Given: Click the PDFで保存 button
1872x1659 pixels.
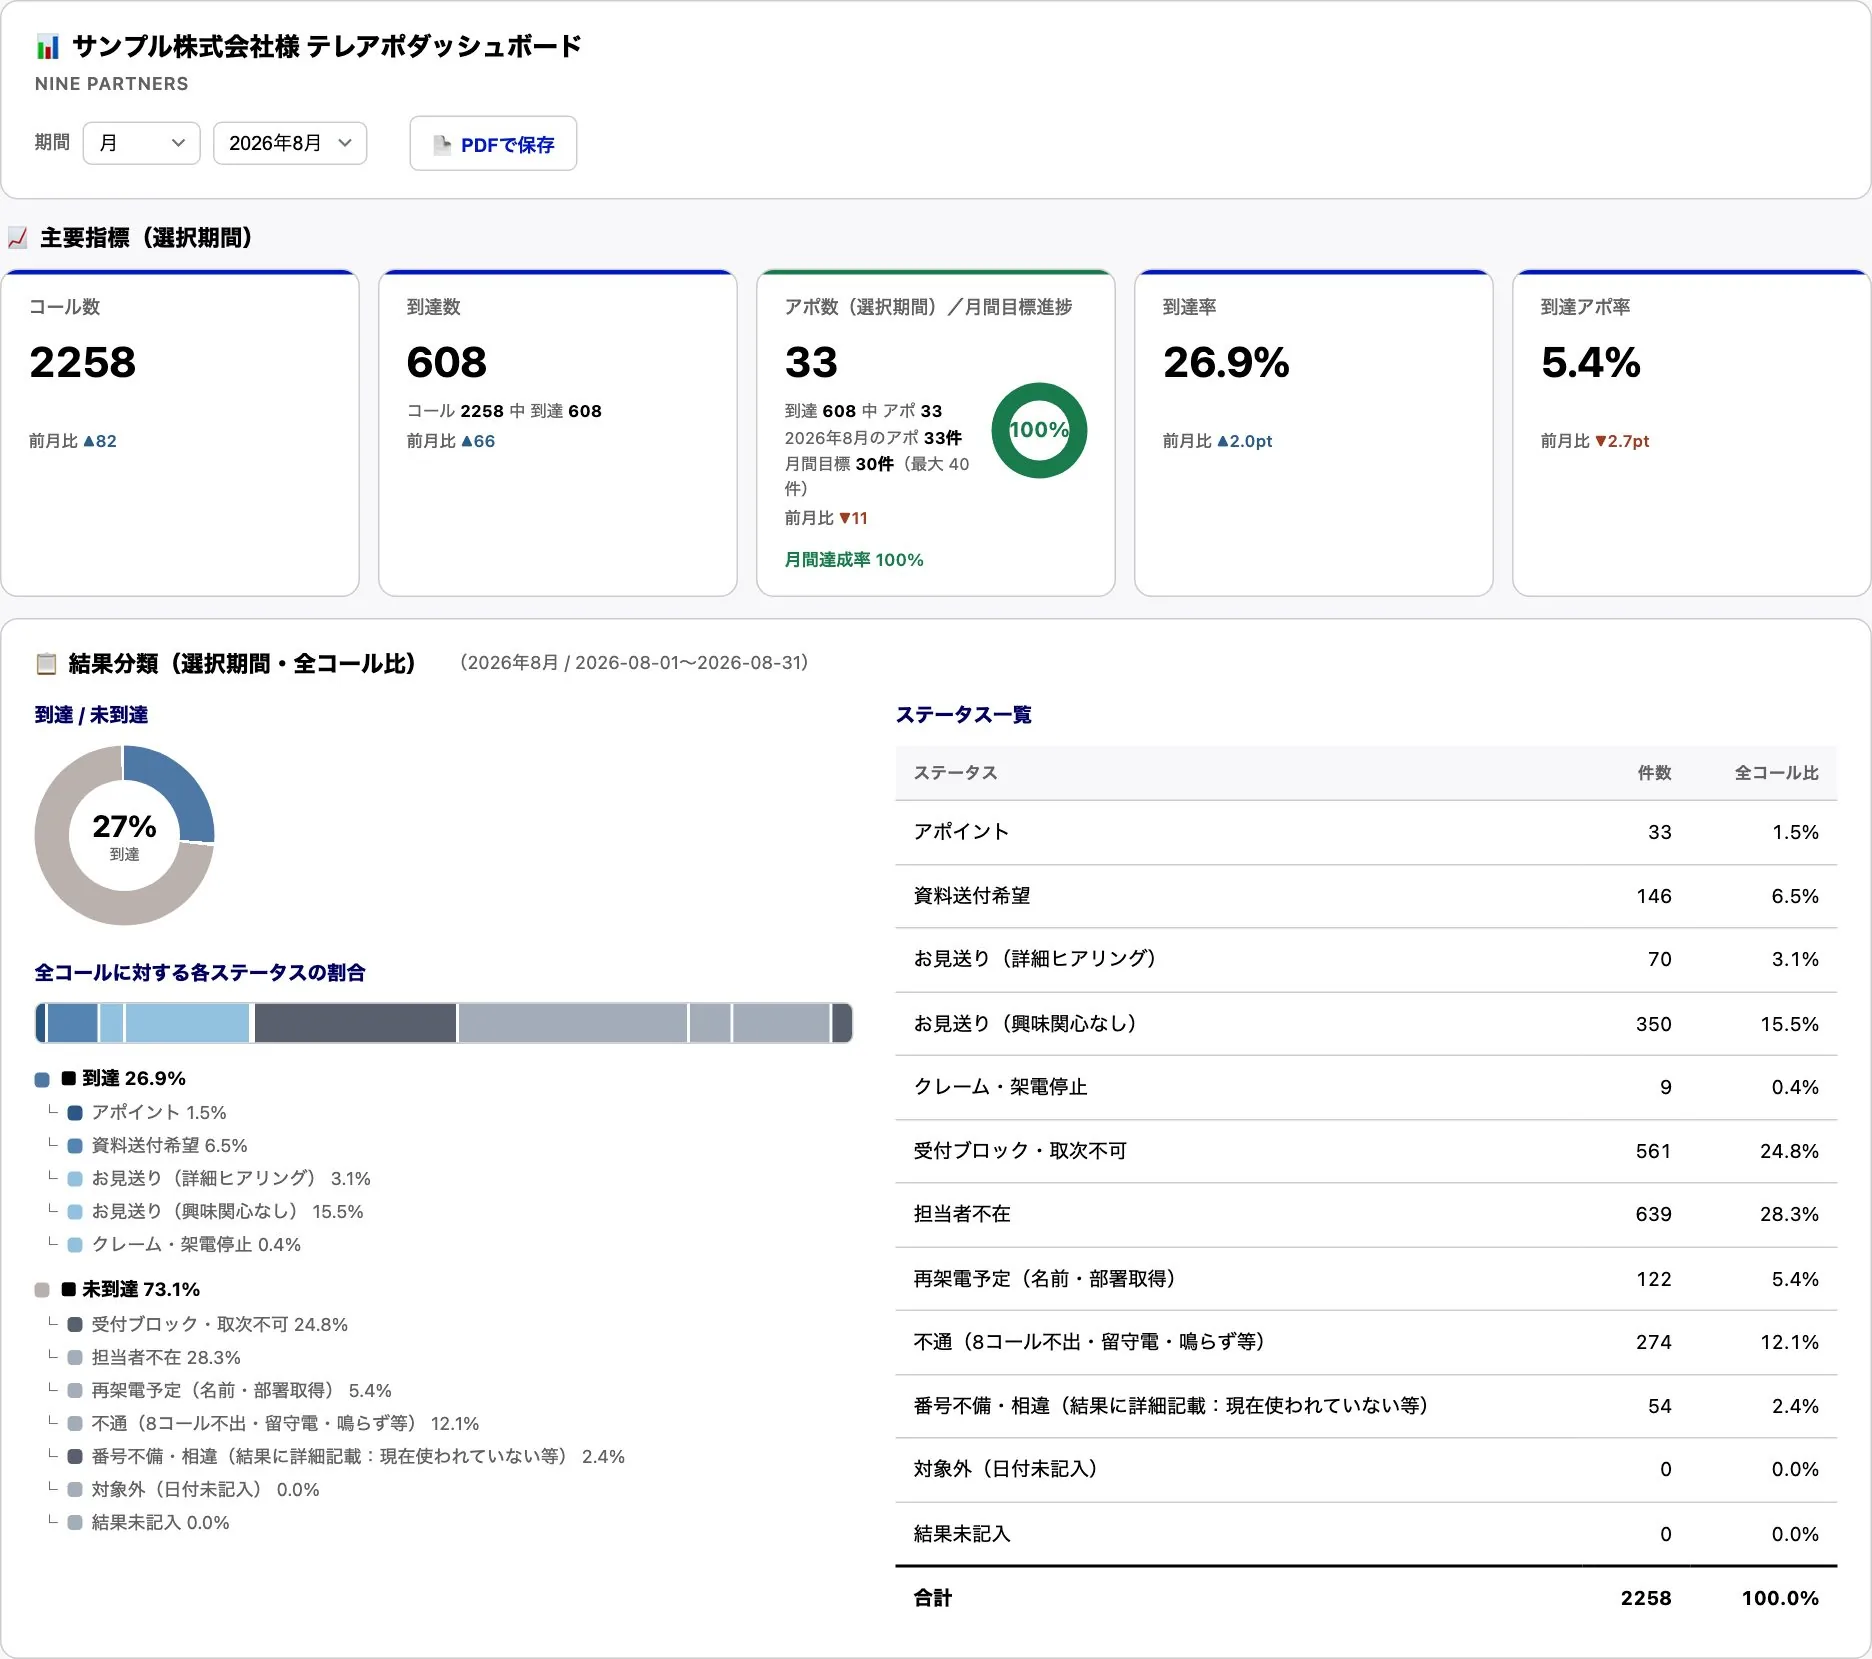Looking at the screenshot, I should pos(493,144).
